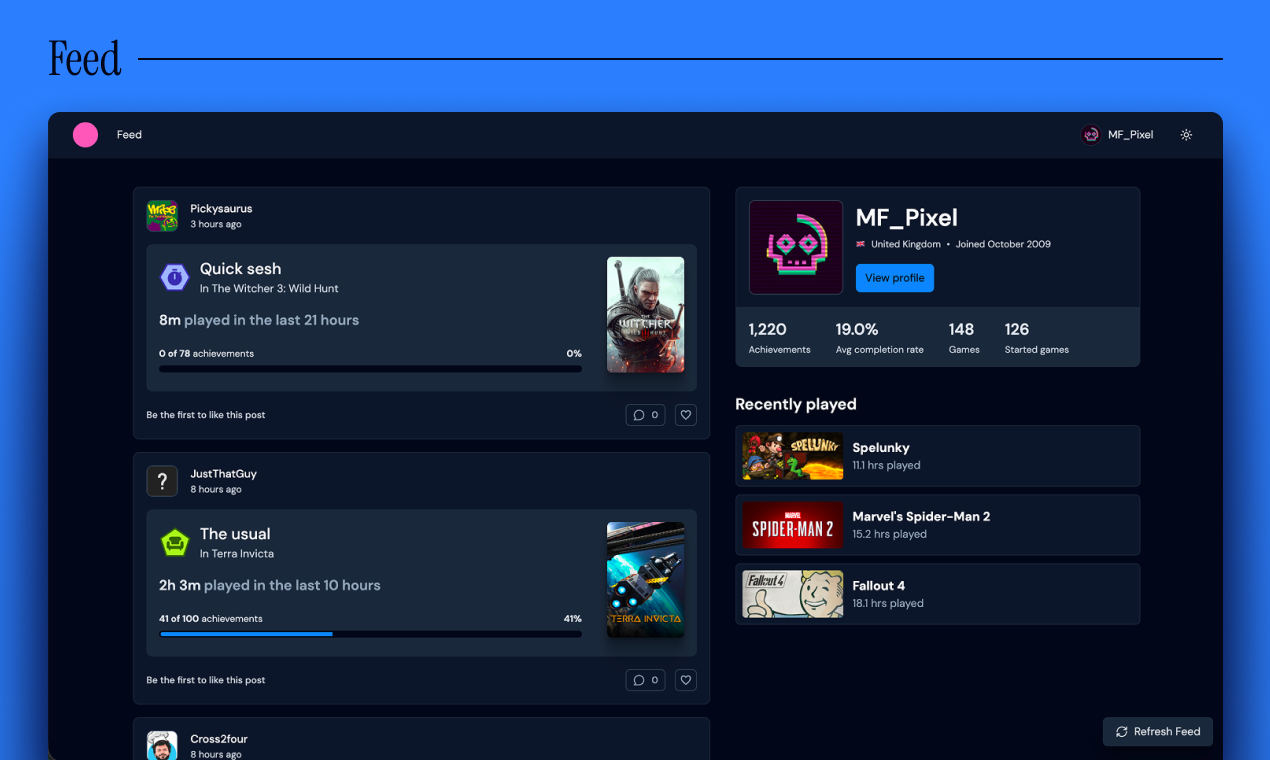The width and height of the screenshot is (1270, 760).
Task: Click the Refresh Feed button
Action: (1157, 731)
